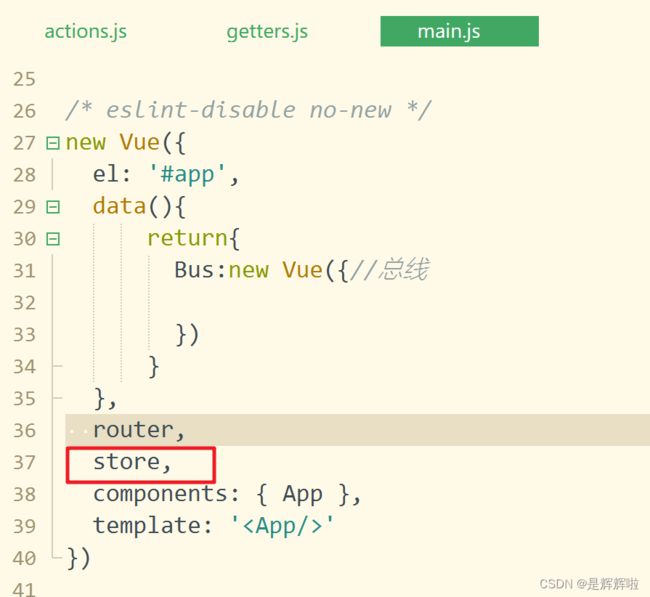Place cursor on "new Vue({" at line 27

[125, 143]
